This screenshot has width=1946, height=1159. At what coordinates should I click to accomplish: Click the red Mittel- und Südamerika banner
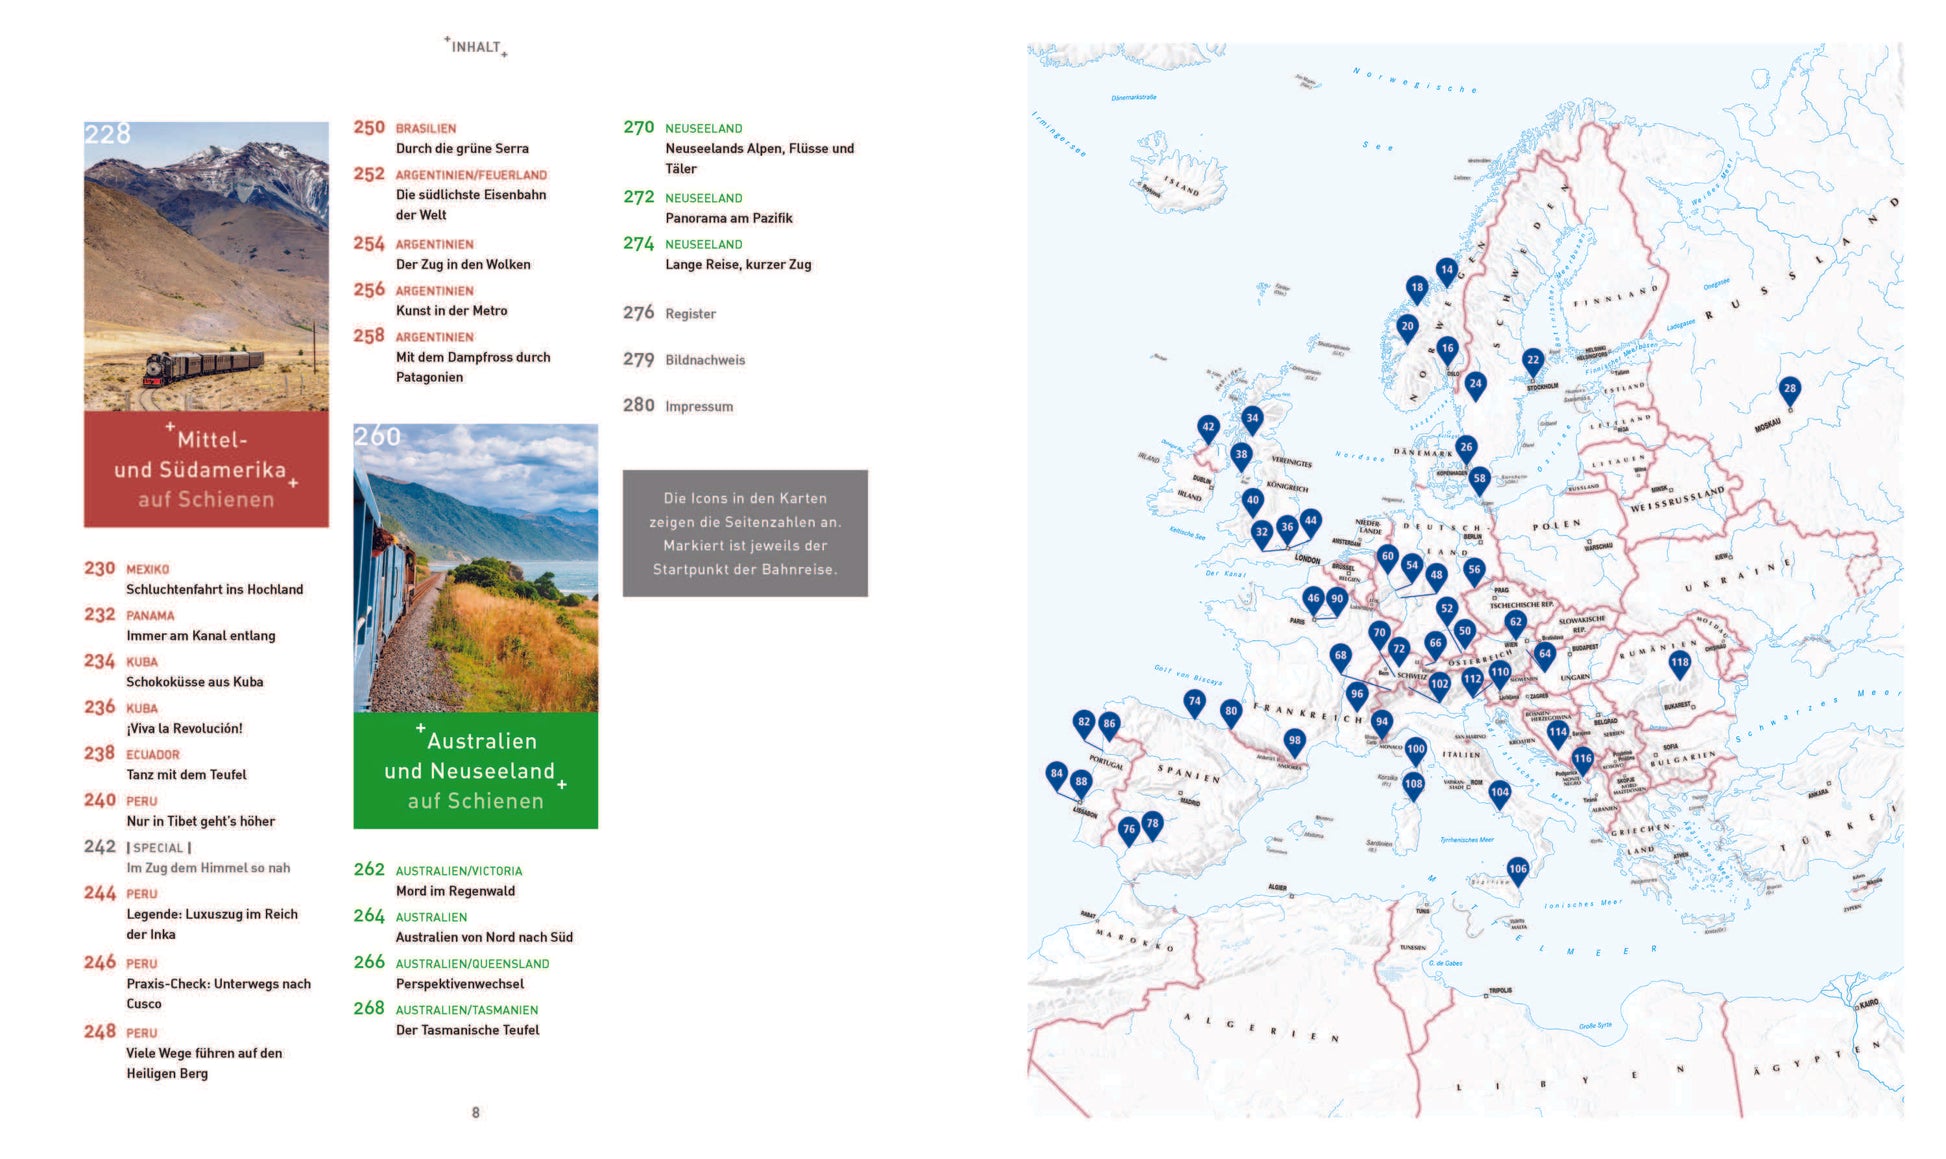coord(206,469)
